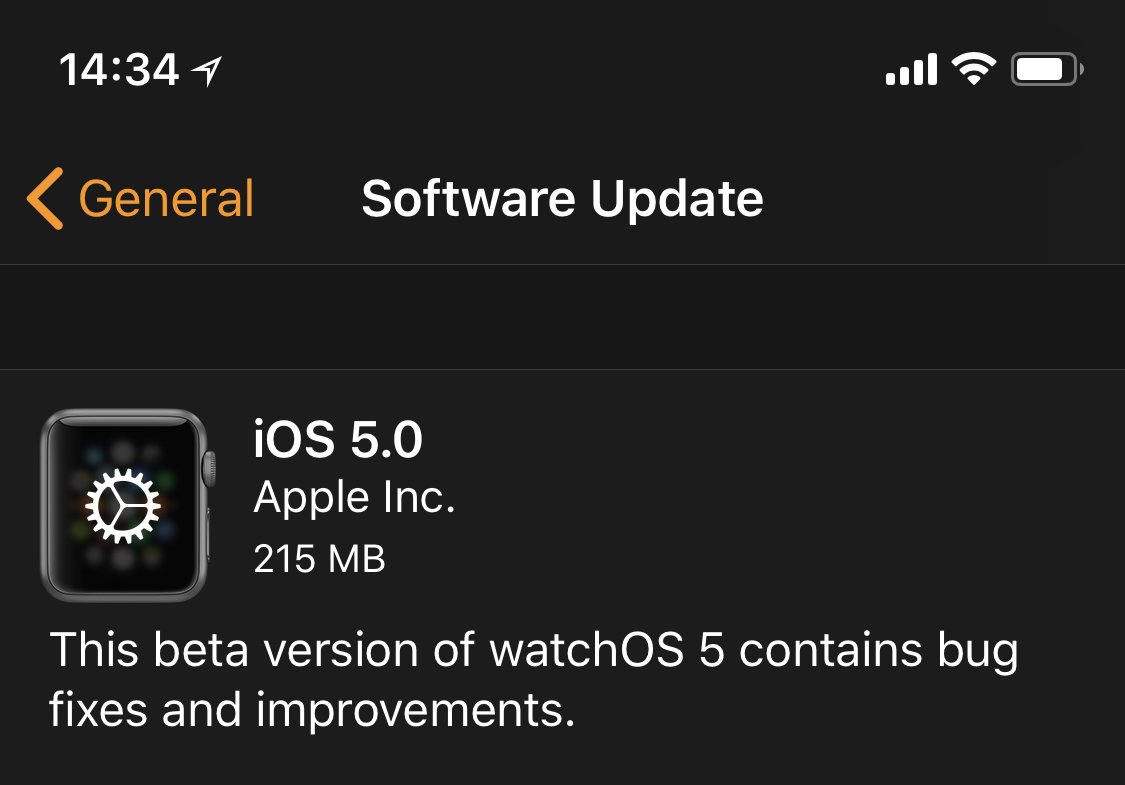Tap the battery level indicator
The width and height of the screenshot is (1125, 785).
[1046, 70]
